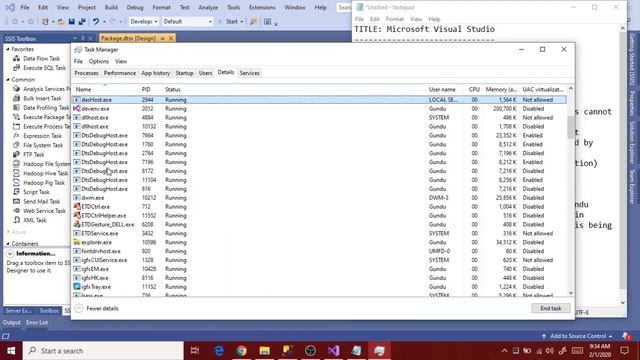Click the devenv.exe Visual Studio process icon
Image resolution: width=640 pixels, height=360 pixels.
[77, 109]
